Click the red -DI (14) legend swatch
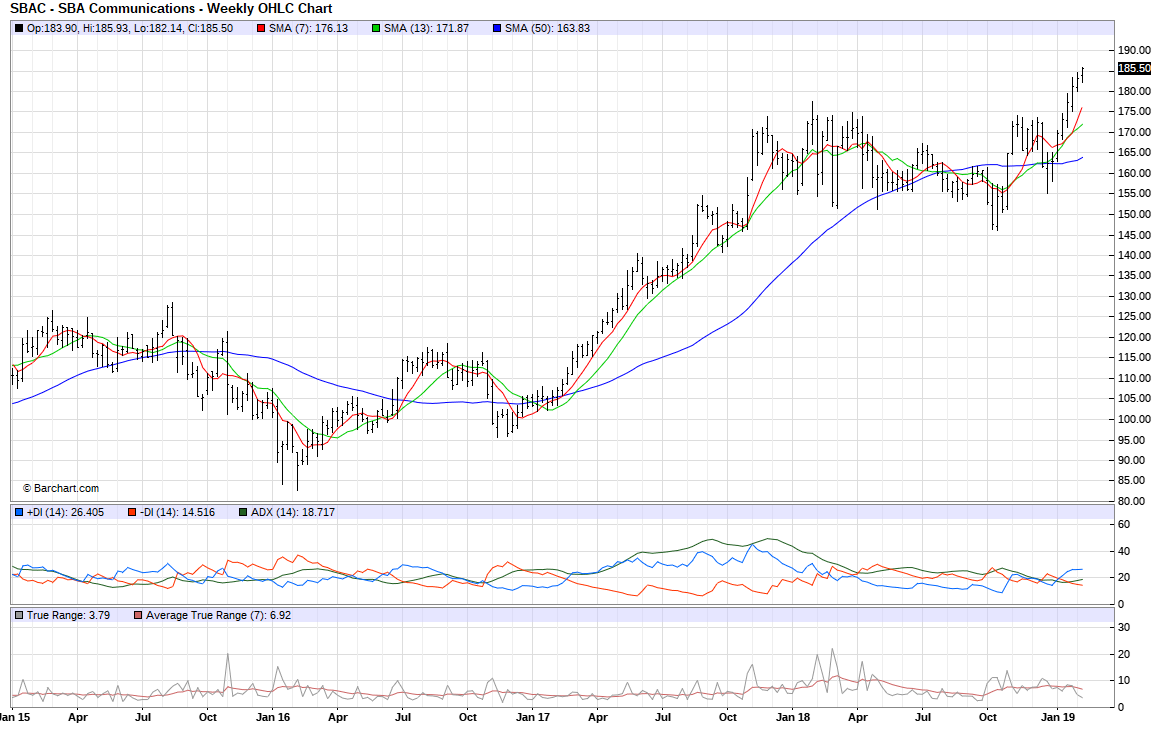The height and width of the screenshot is (748, 1156). 131,512
